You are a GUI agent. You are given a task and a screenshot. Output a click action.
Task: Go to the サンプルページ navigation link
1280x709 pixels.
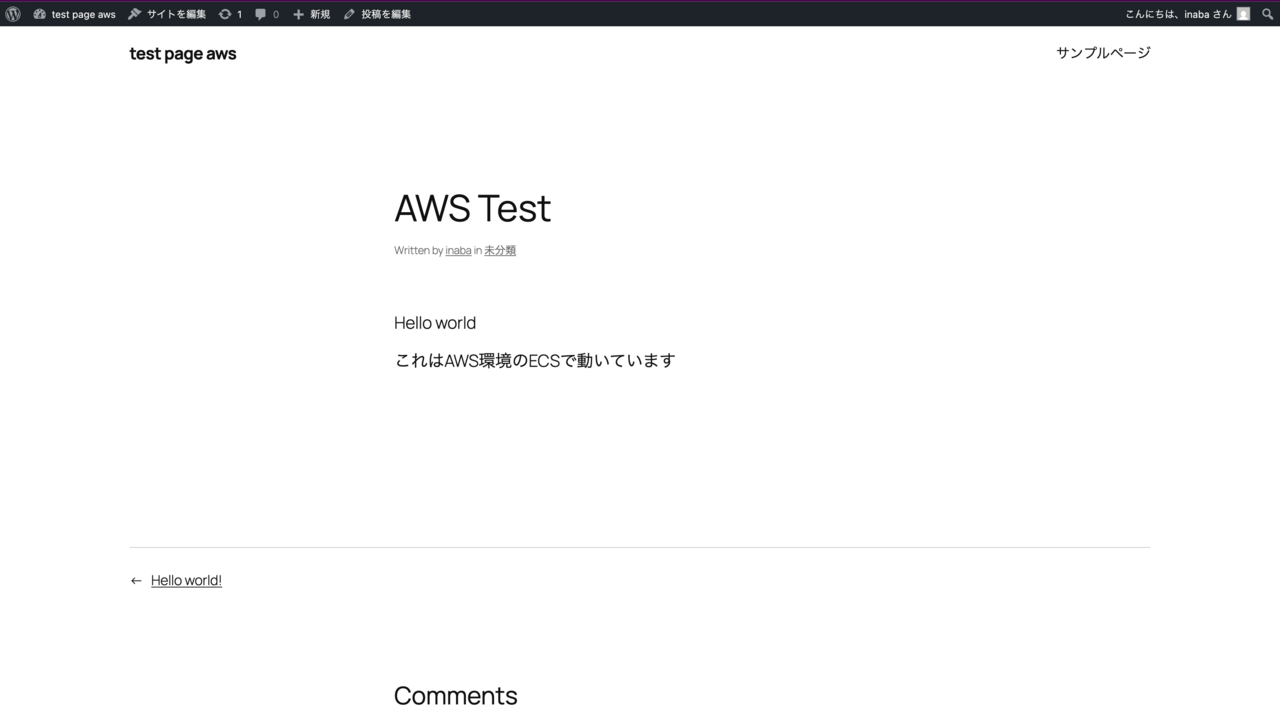1103,53
